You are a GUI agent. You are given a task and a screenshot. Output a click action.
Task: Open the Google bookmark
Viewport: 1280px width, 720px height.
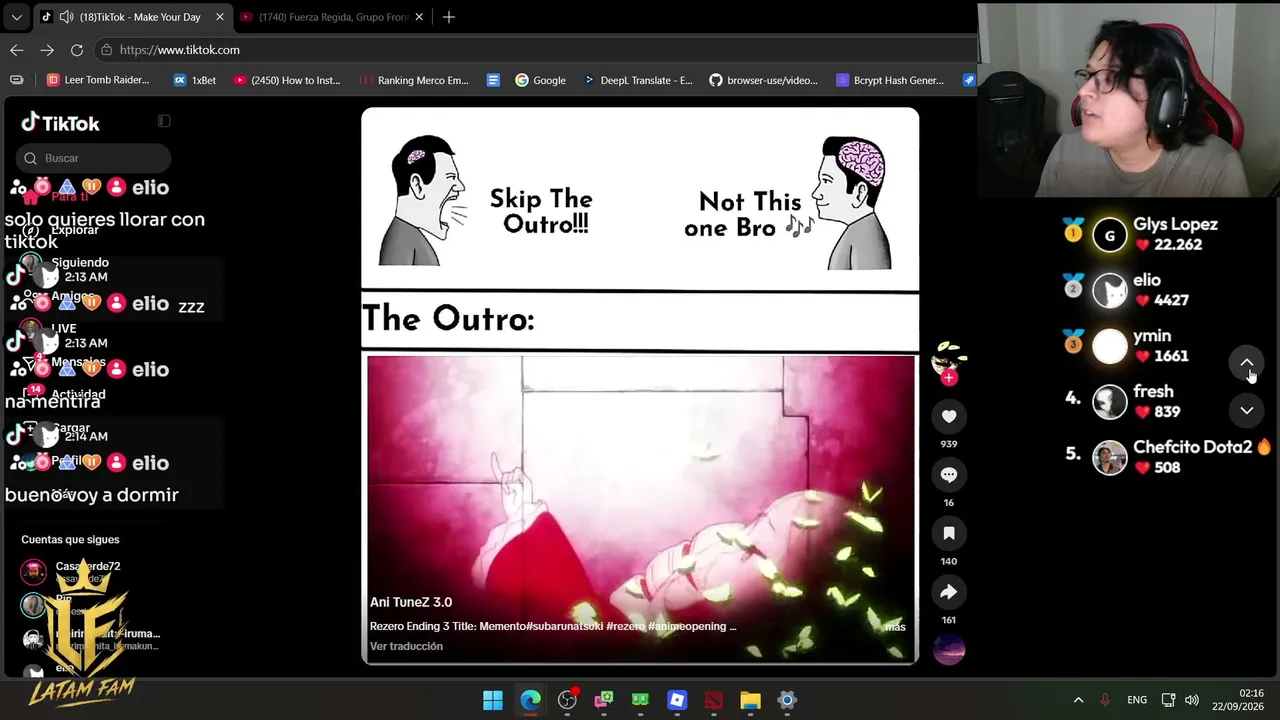540,80
